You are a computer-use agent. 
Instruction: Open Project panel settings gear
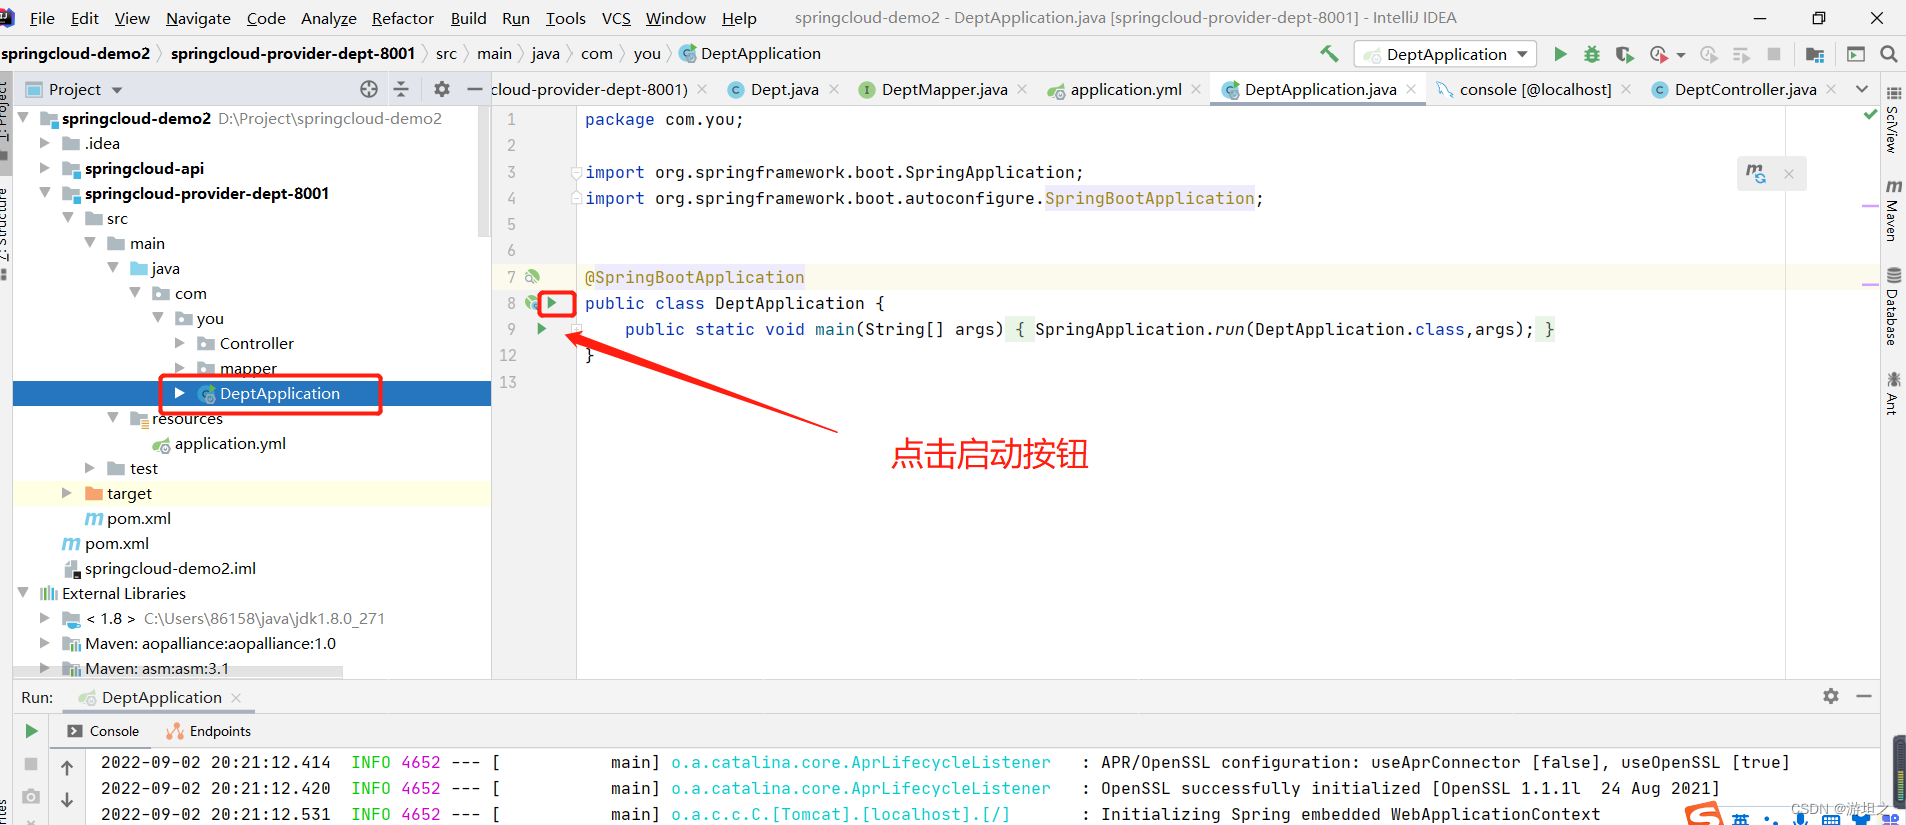[442, 89]
